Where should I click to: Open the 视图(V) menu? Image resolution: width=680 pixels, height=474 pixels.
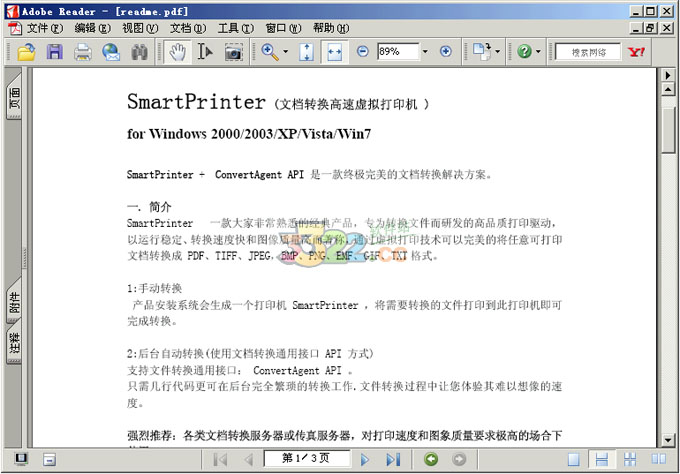pyautogui.click(x=140, y=28)
